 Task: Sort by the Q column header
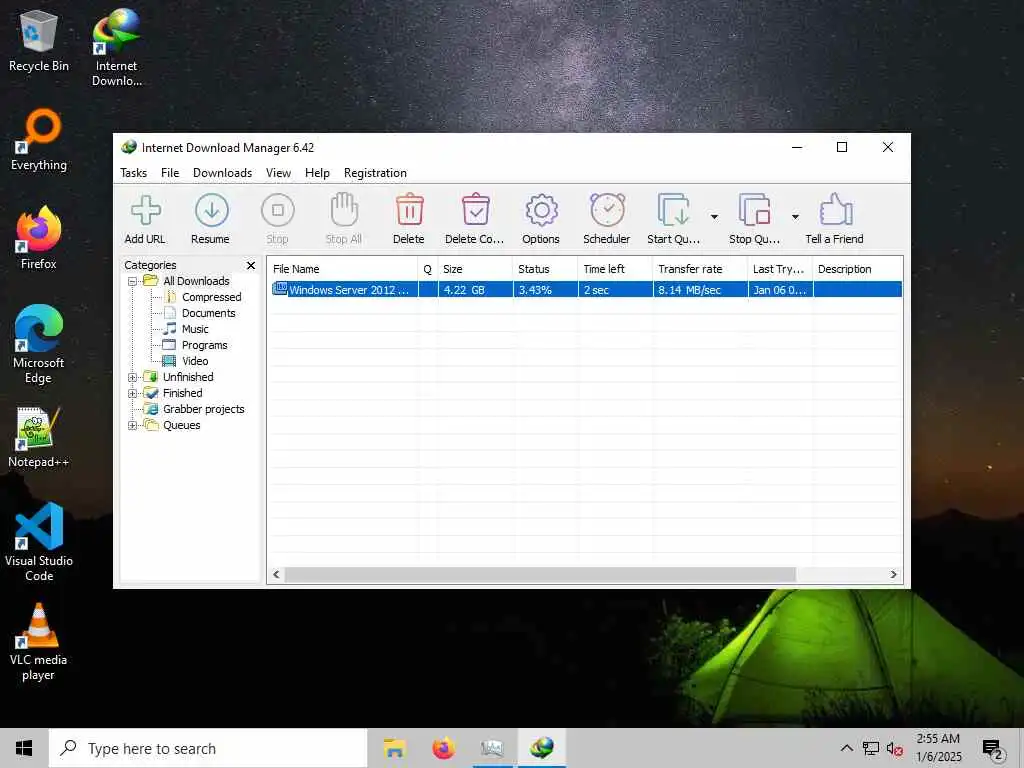click(x=427, y=269)
